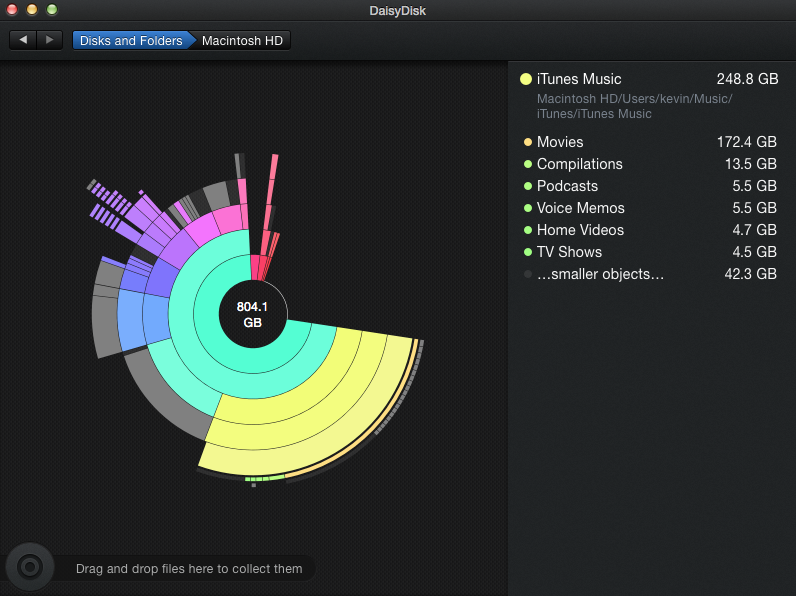Screen dimensions: 796x596
Task: Click the gray smaller objects dot
Action: tap(528, 274)
